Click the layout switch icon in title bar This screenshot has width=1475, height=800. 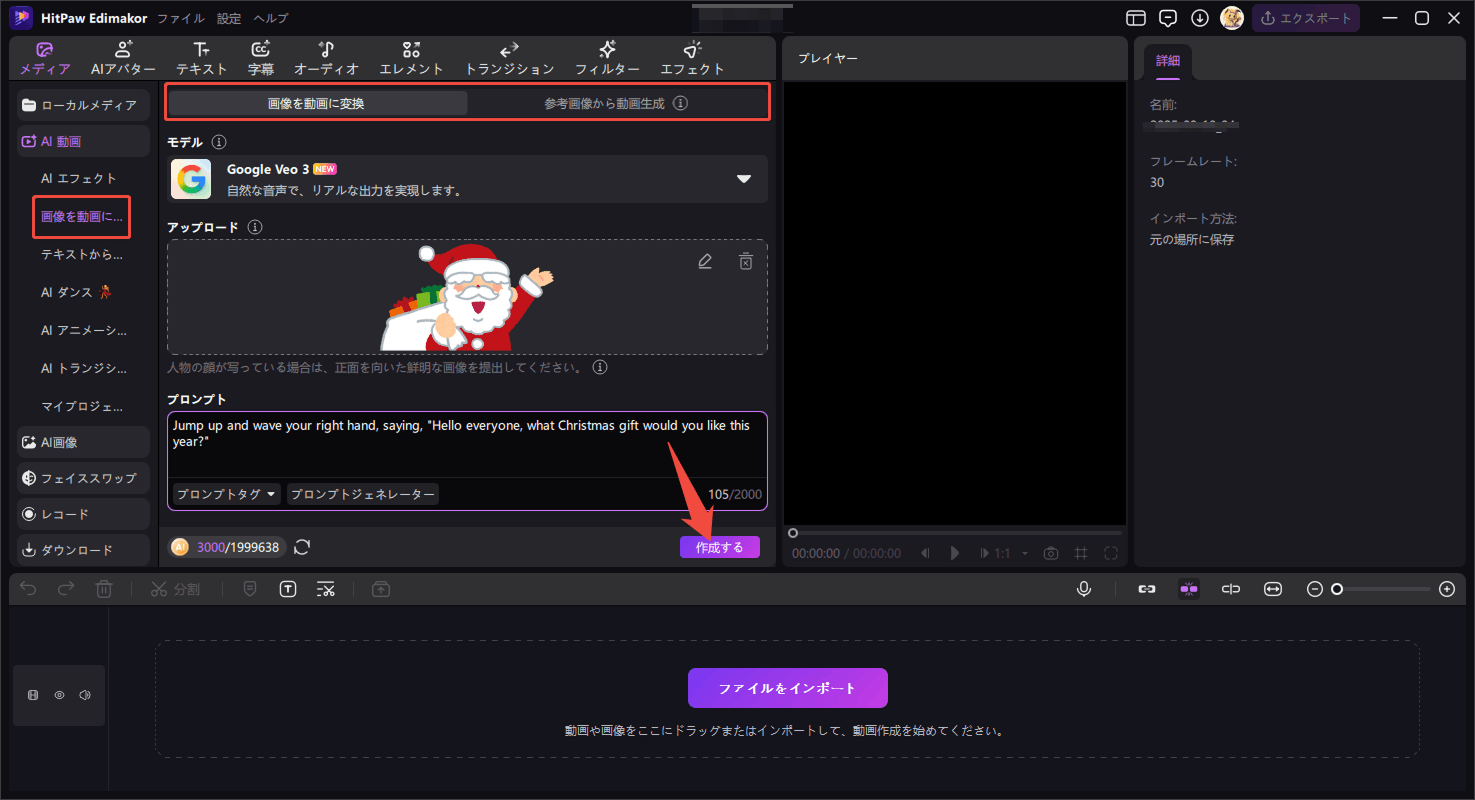pos(1136,18)
